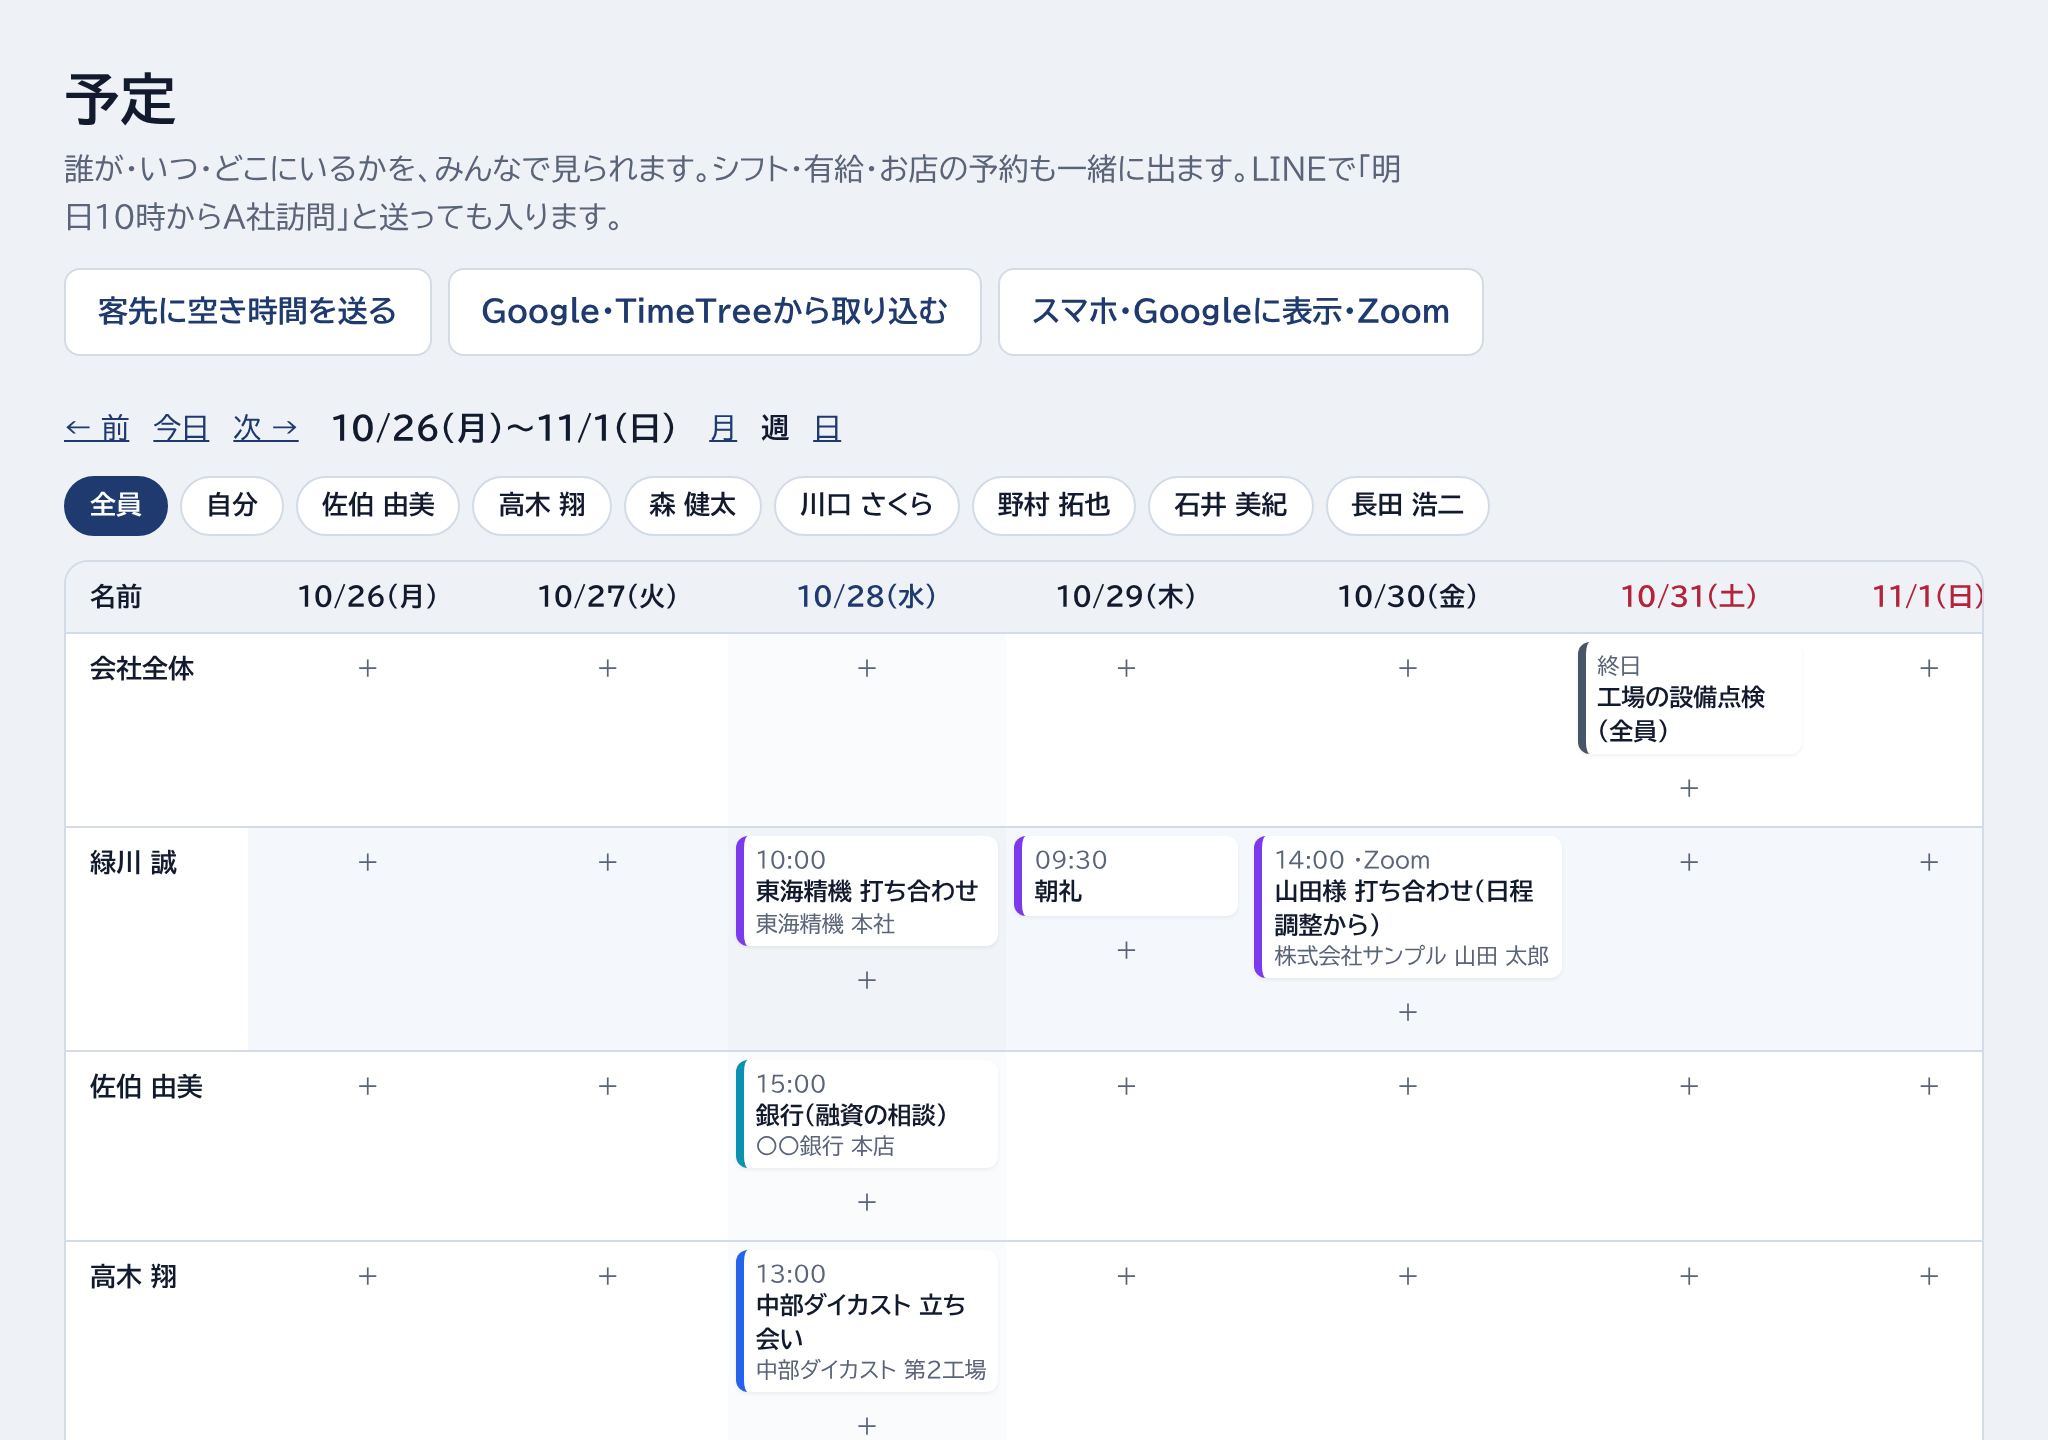2048x1440 pixels.
Task: Open 銀行(融資の相談) event at 15:00
Action: coord(867,1114)
